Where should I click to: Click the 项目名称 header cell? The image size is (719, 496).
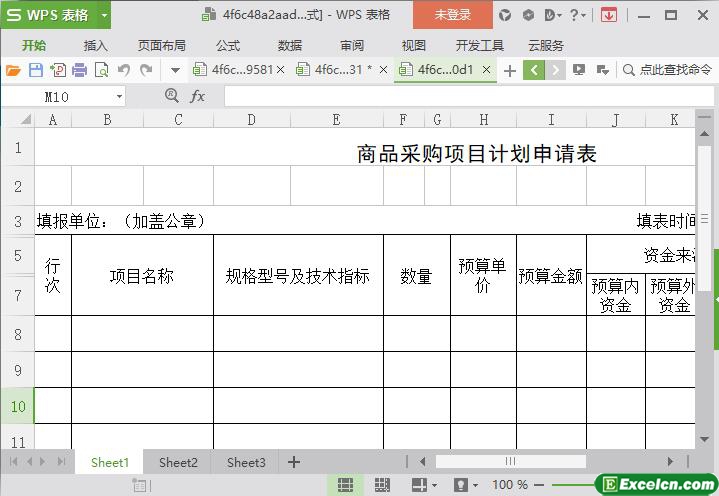click(x=142, y=276)
